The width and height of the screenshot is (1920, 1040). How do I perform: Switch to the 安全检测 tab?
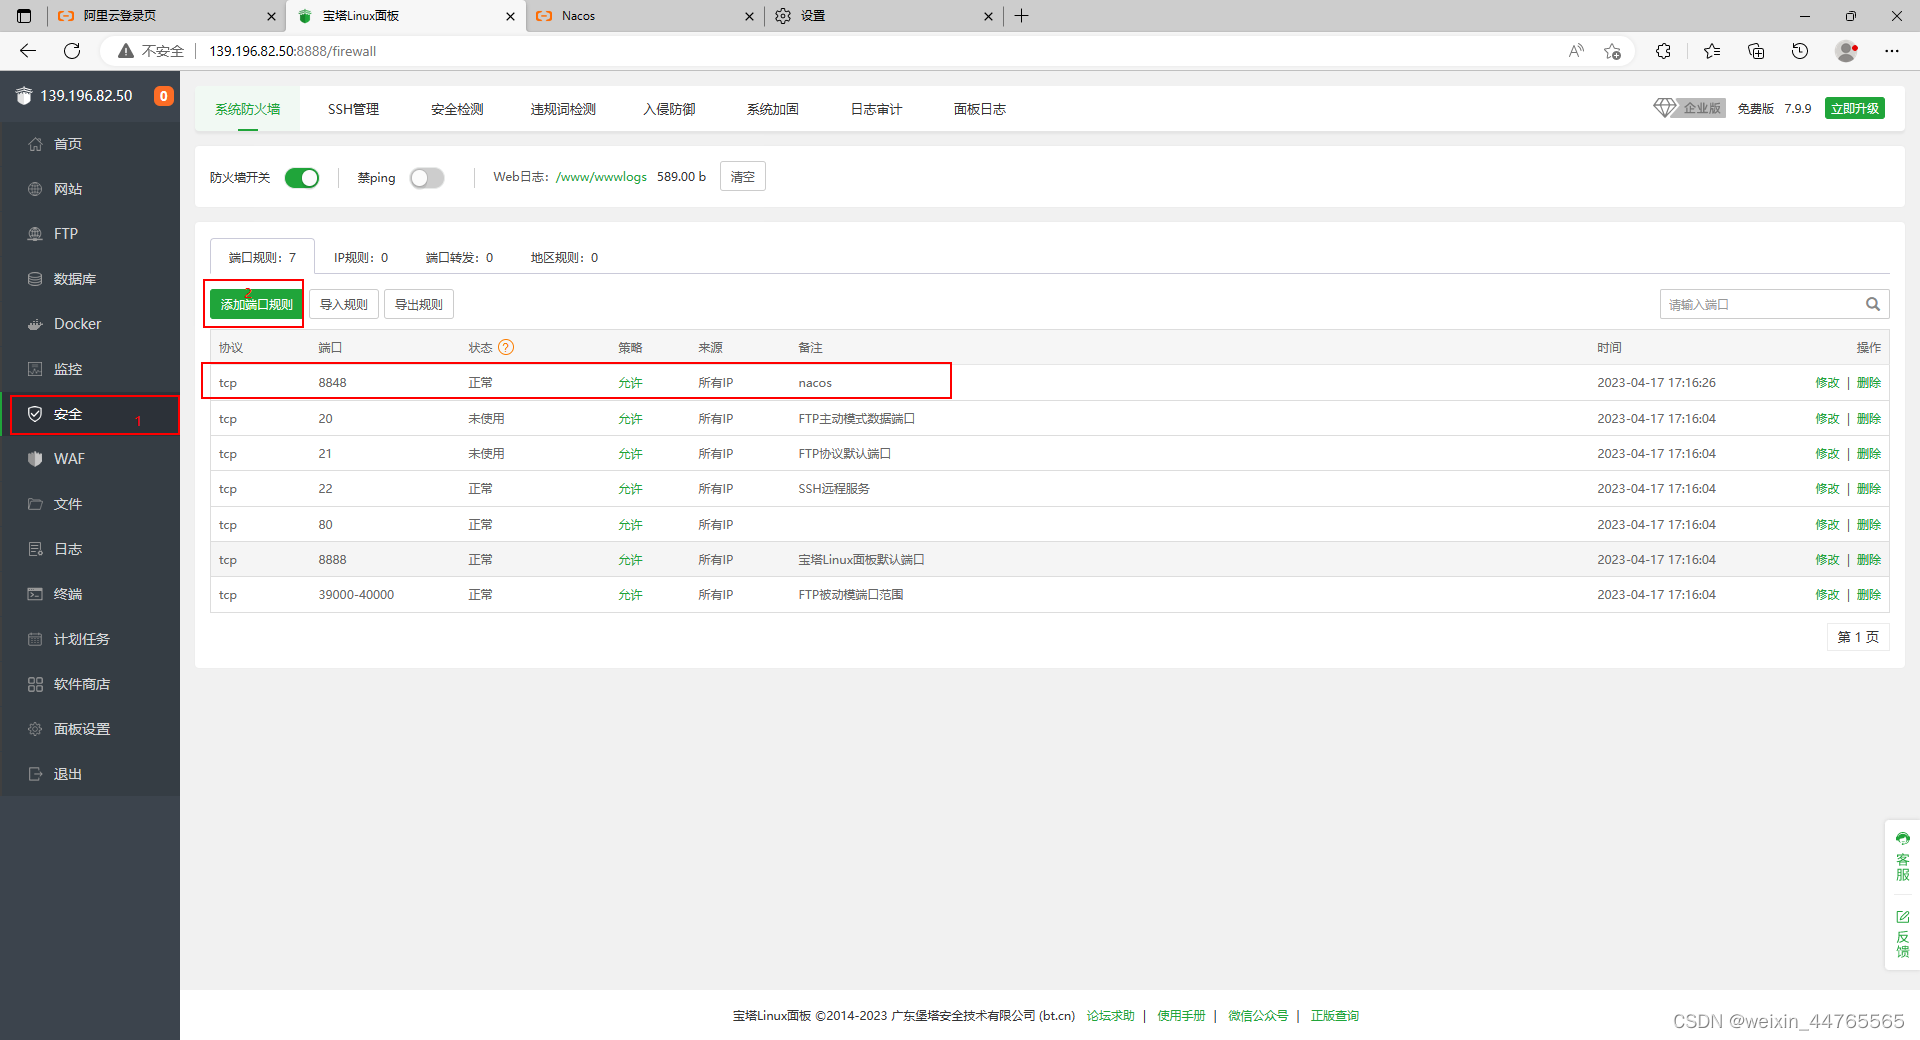[x=457, y=109]
